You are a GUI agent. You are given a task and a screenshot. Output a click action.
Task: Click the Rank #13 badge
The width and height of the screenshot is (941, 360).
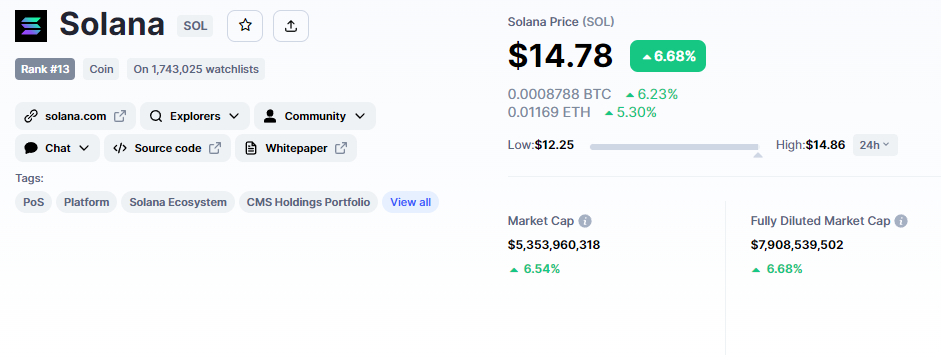point(45,69)
